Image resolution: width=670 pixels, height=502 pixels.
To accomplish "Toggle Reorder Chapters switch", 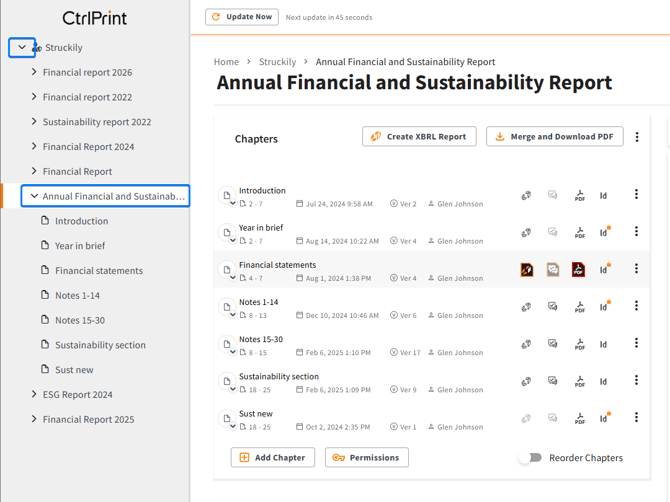I will click(531, 458).
